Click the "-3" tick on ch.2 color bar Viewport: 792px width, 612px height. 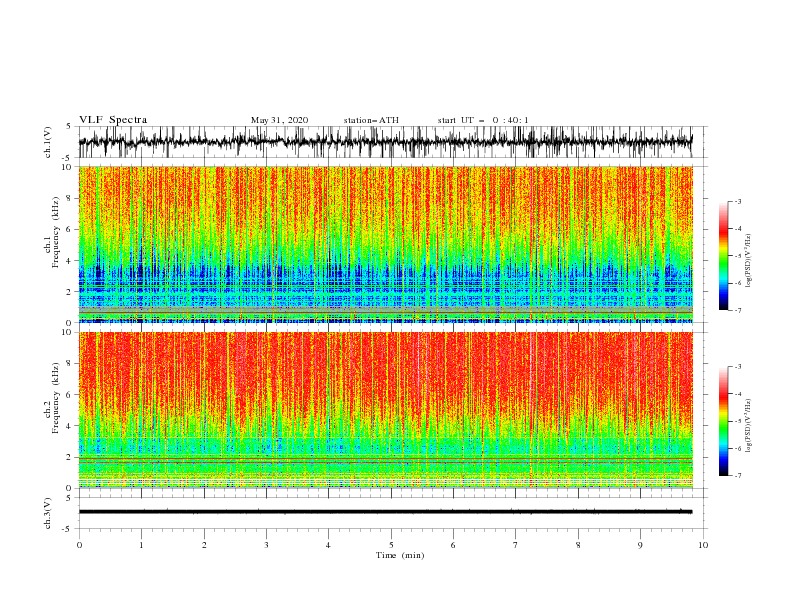pyautogui.click(x=737, y=367)
